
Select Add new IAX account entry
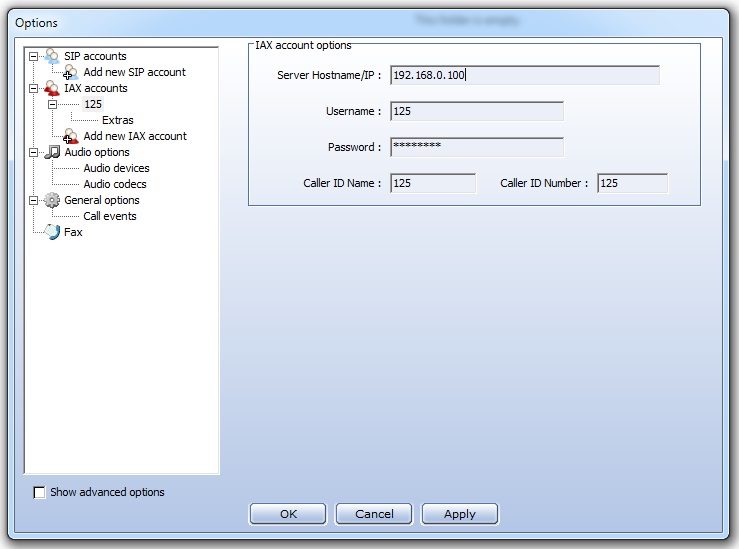click(x=135, y=136)
